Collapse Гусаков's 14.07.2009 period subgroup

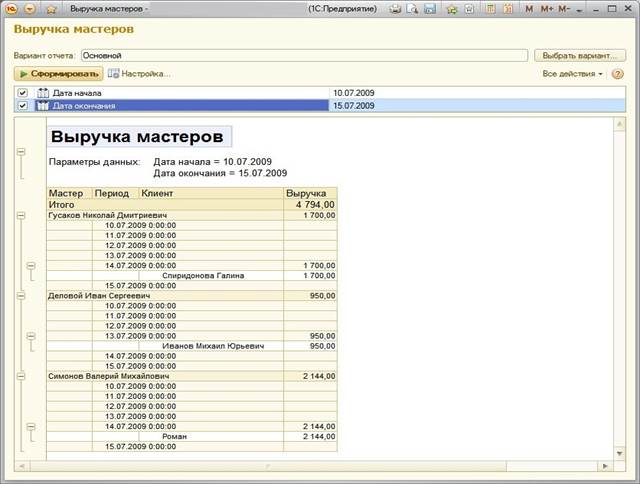coord(31,266)
